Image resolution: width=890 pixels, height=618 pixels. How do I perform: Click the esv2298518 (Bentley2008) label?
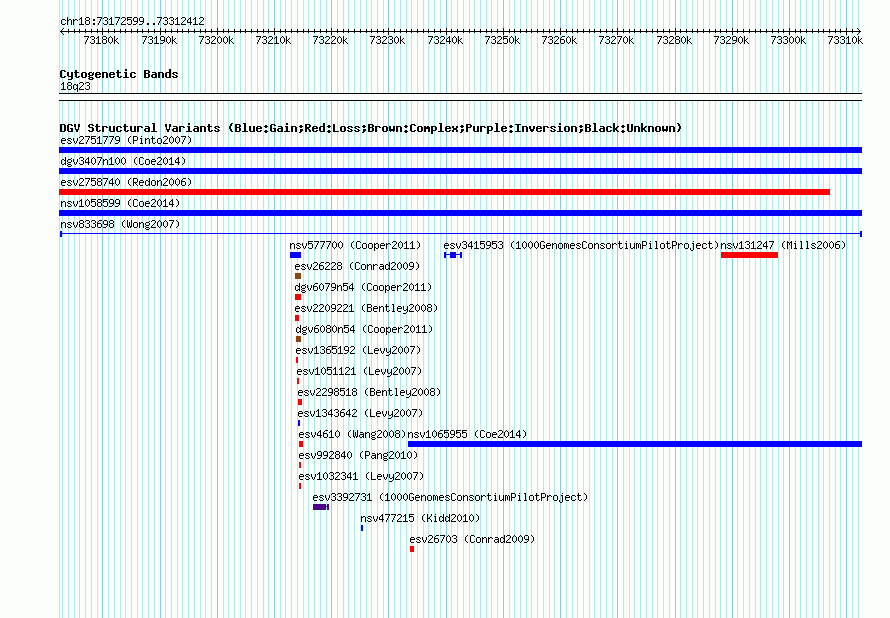coord(370,392)
